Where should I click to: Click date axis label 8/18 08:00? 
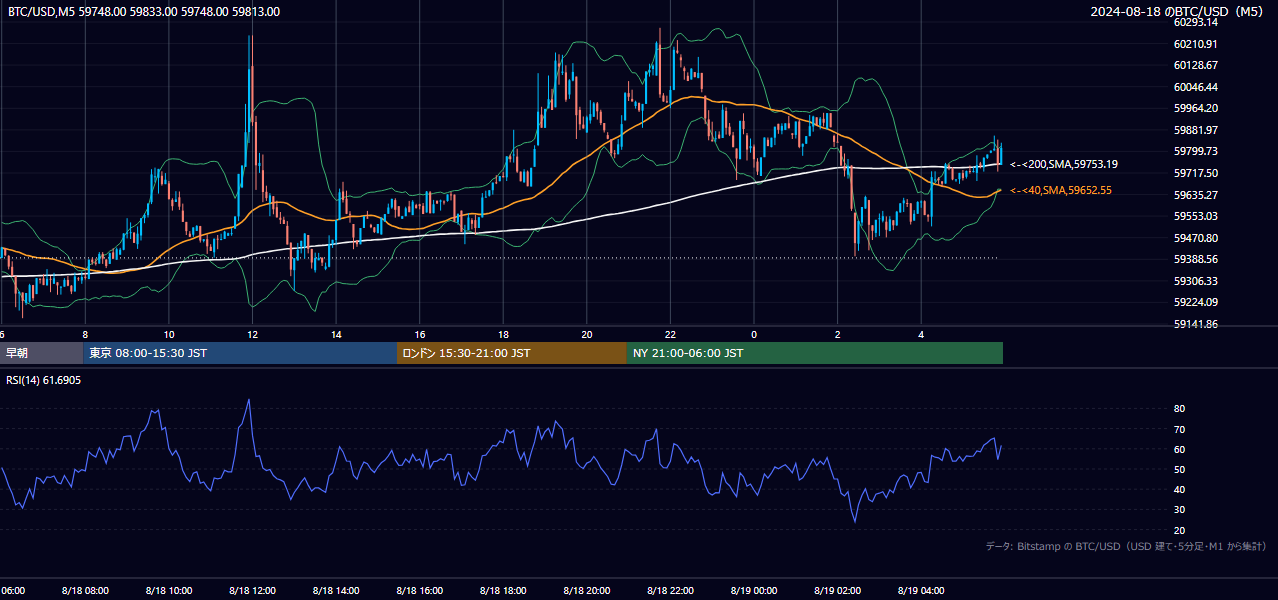pyautogui.click(x=85, y=591)
